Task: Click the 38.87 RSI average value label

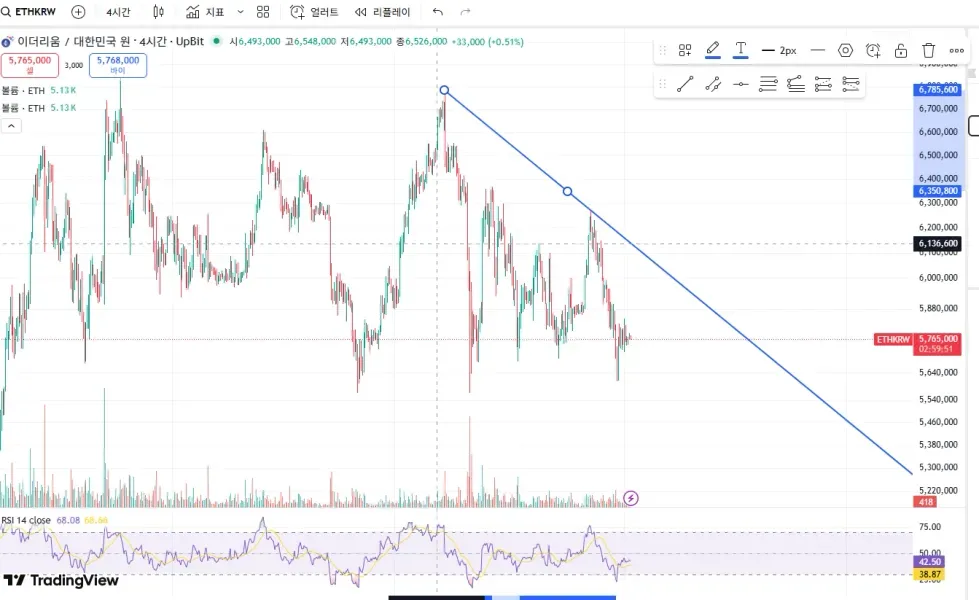Action: pos(929,574)
